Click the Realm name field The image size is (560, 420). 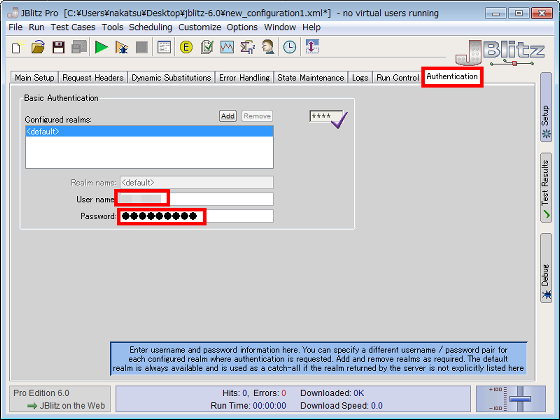coord(197,182)
